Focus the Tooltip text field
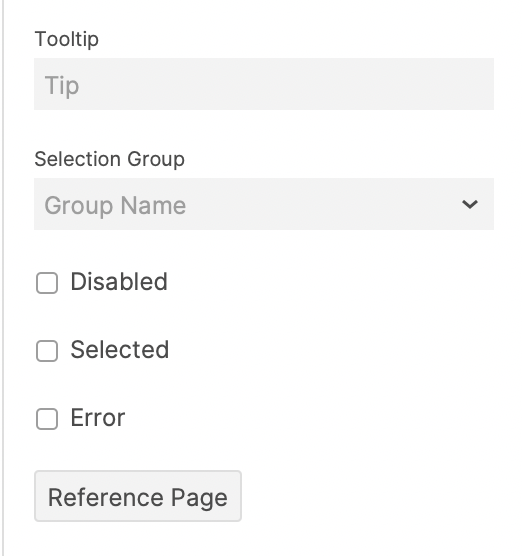The height and width of the screenshot is (556, 522). 264,84
